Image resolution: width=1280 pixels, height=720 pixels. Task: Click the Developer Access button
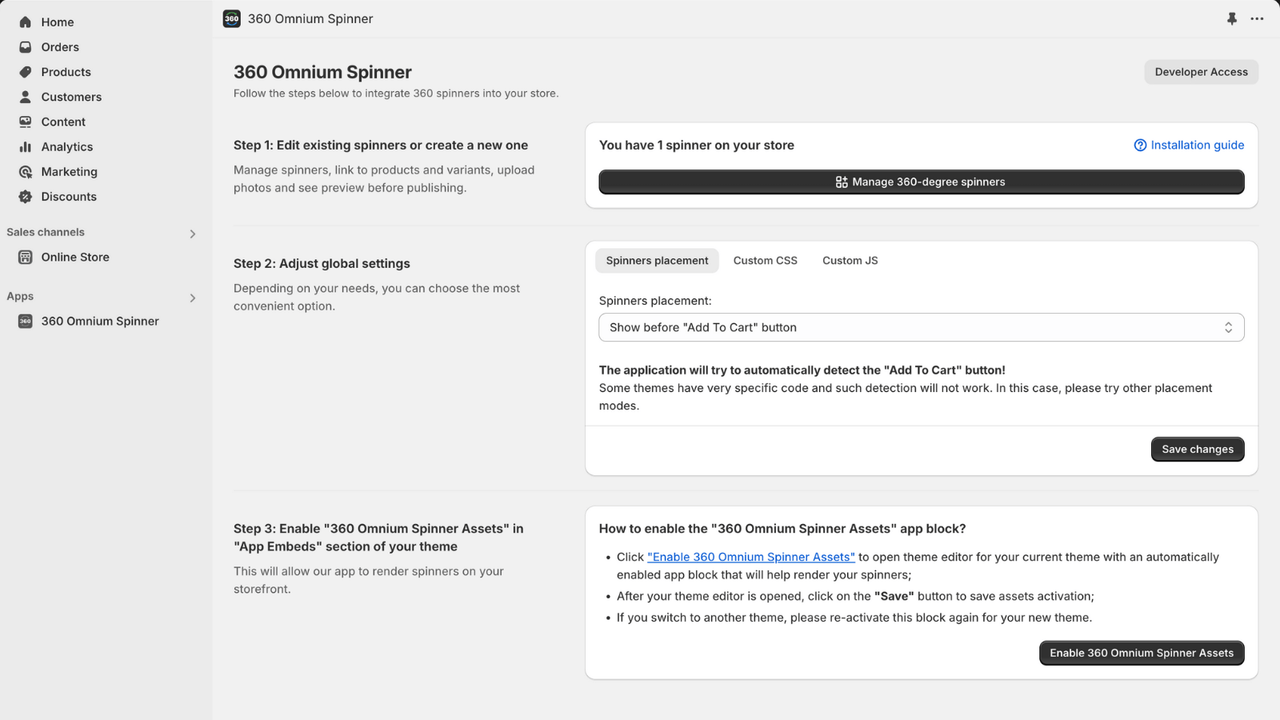click(x=1201, y=72)
